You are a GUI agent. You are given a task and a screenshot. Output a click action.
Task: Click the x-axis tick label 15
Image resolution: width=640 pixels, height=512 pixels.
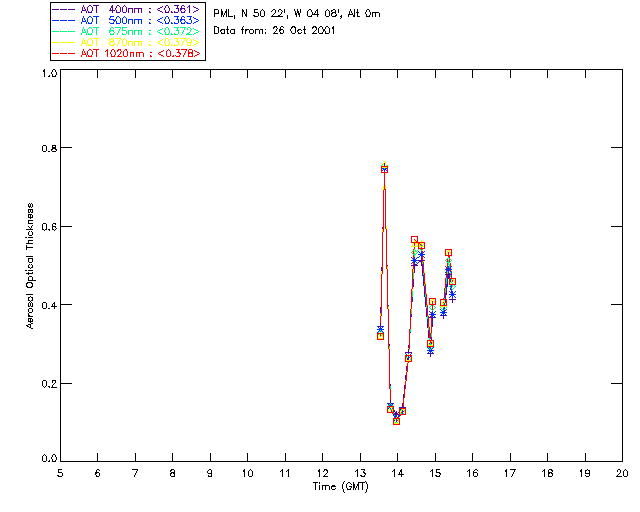coord(435,473)
